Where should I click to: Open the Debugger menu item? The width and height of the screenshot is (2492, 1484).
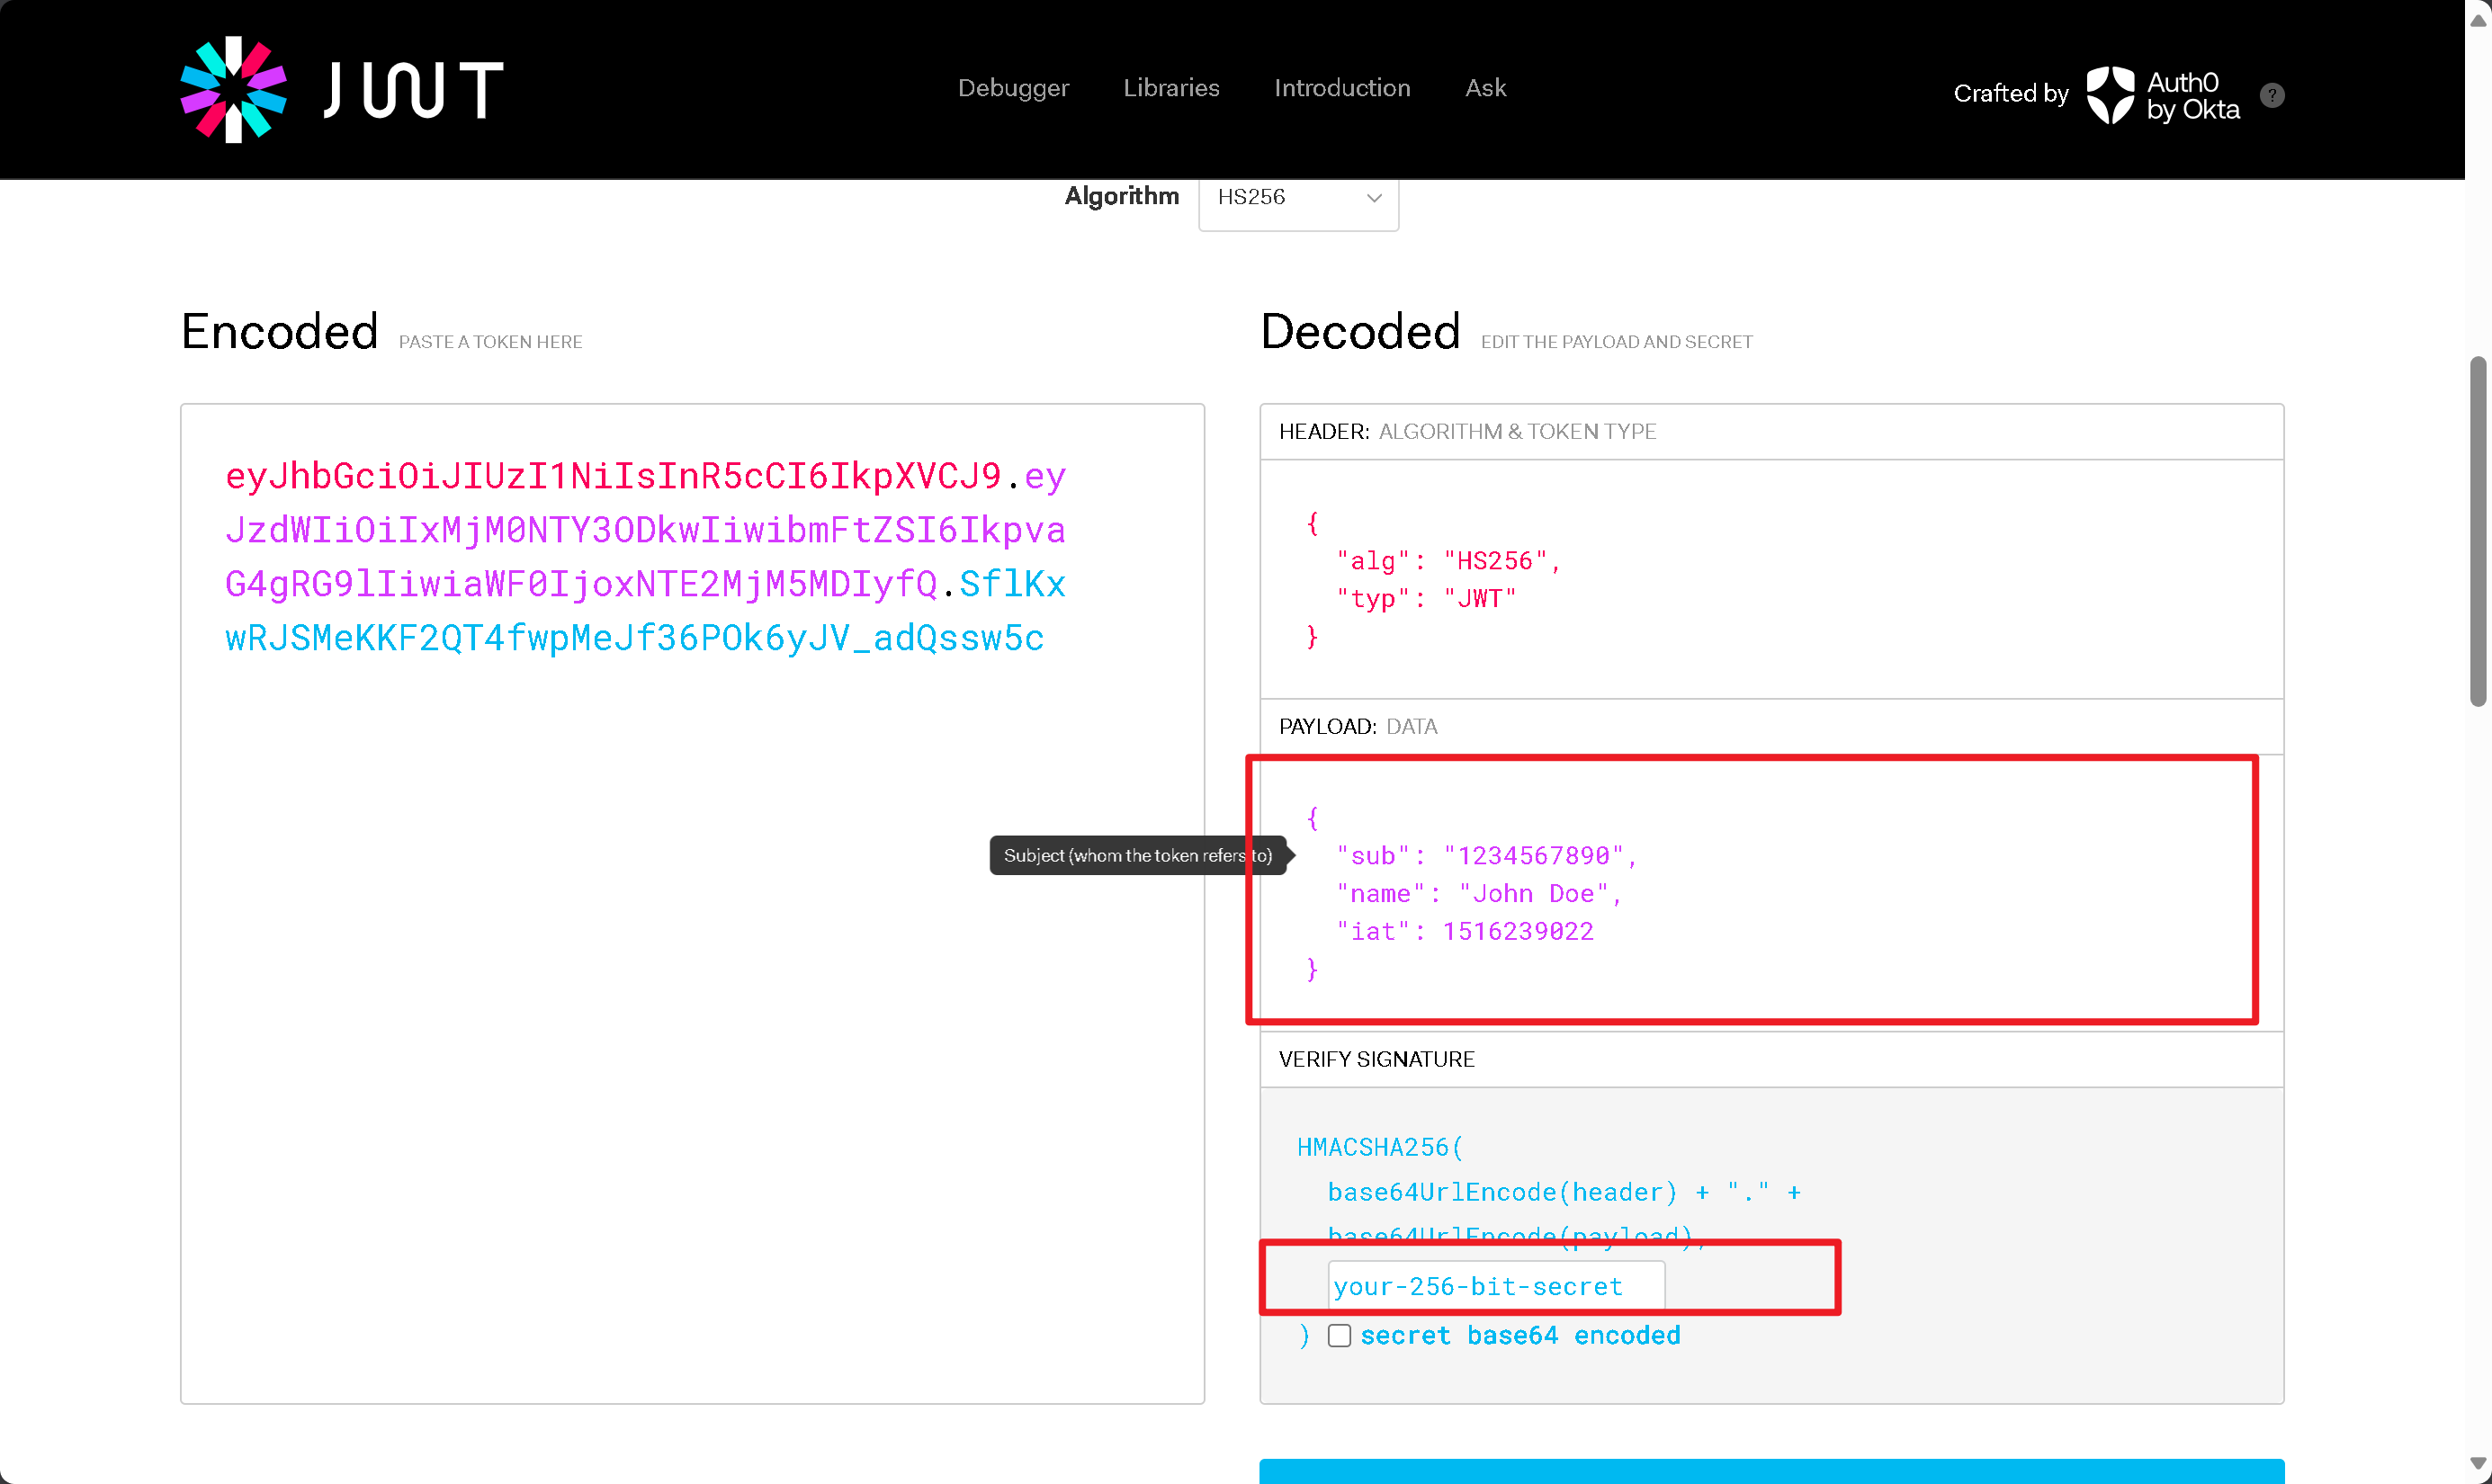pyautogui.click(x=1012, y=88)
